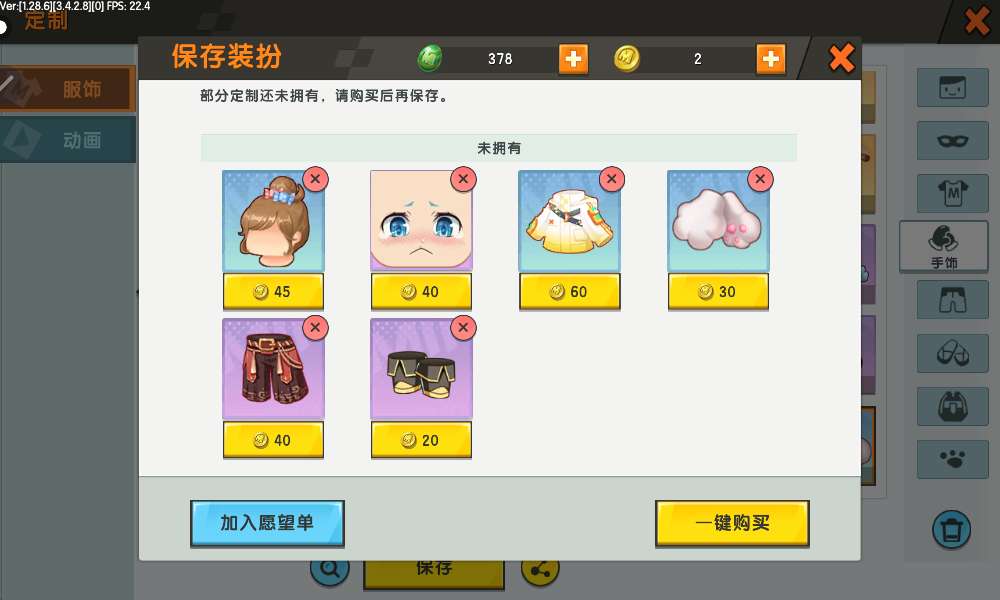Buy the hairstyle for 45 coins
1000x600 pixels.
[x=273, y=291]
